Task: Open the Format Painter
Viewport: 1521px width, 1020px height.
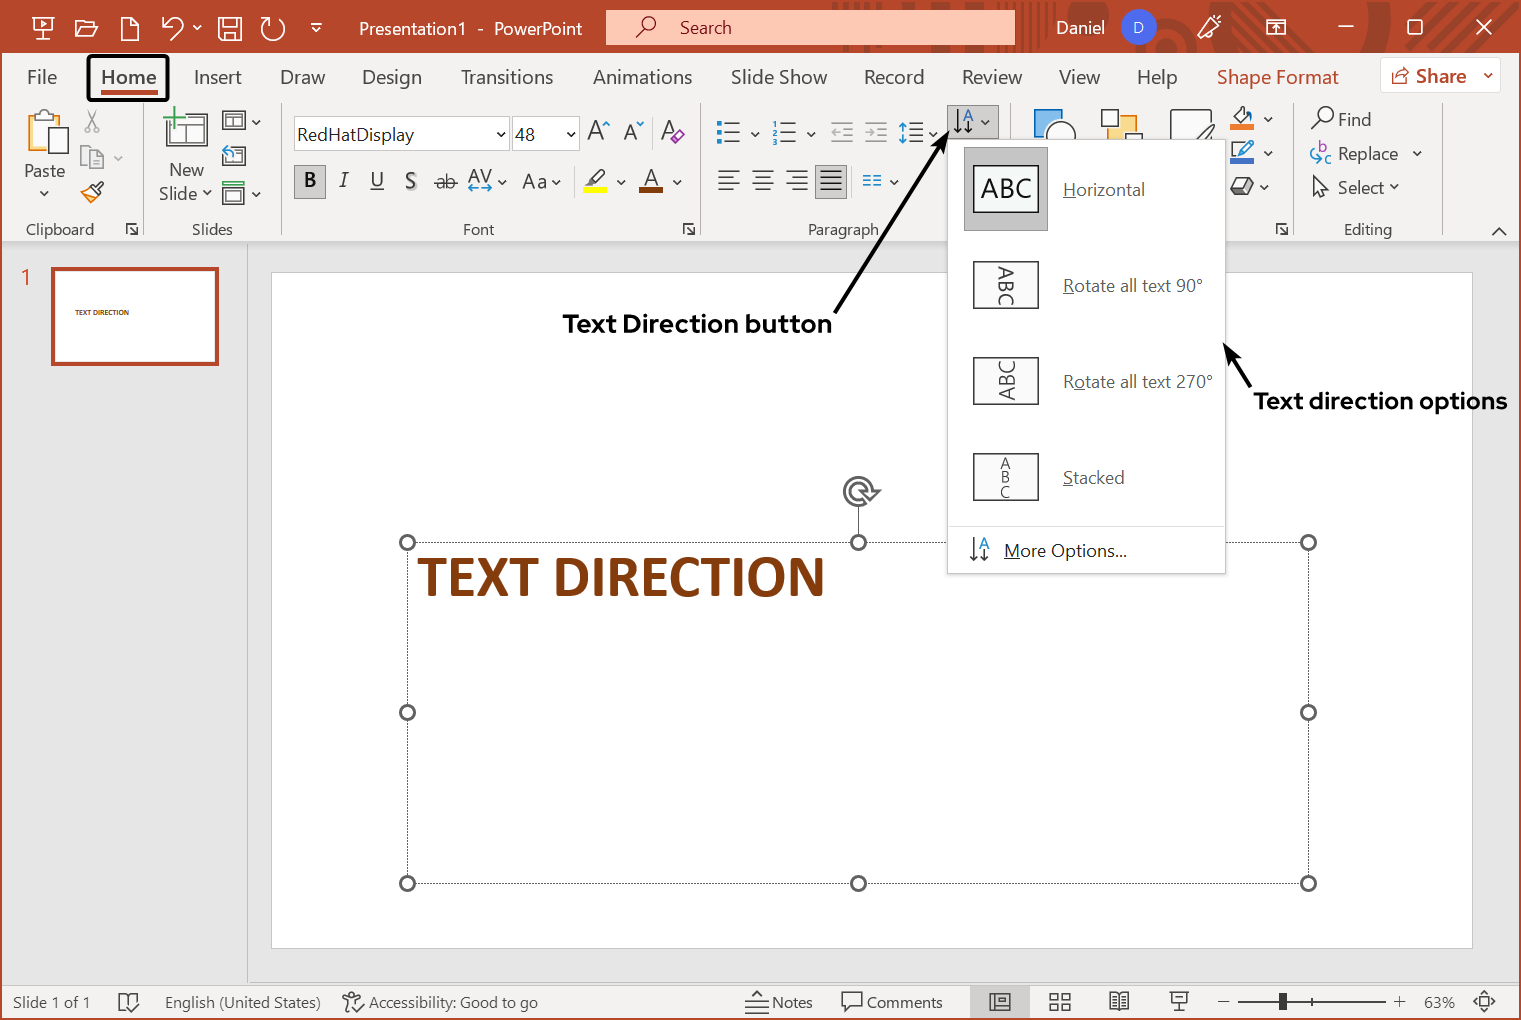Action: [92, 193]
